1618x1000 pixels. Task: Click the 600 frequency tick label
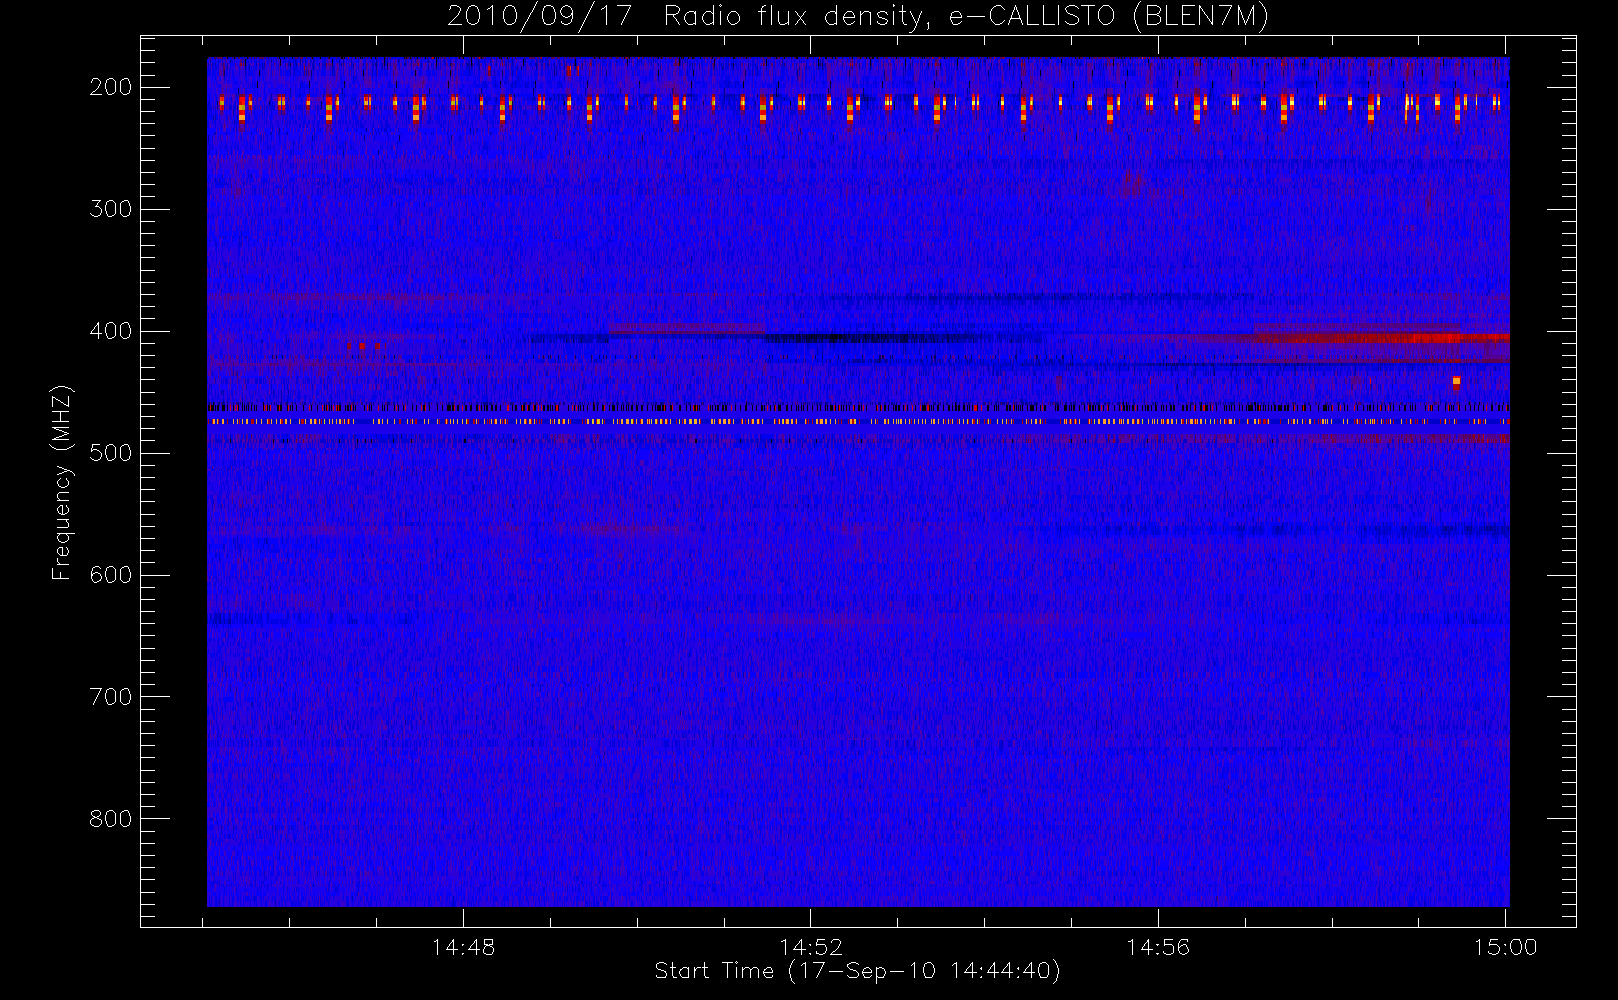point(110,575)
